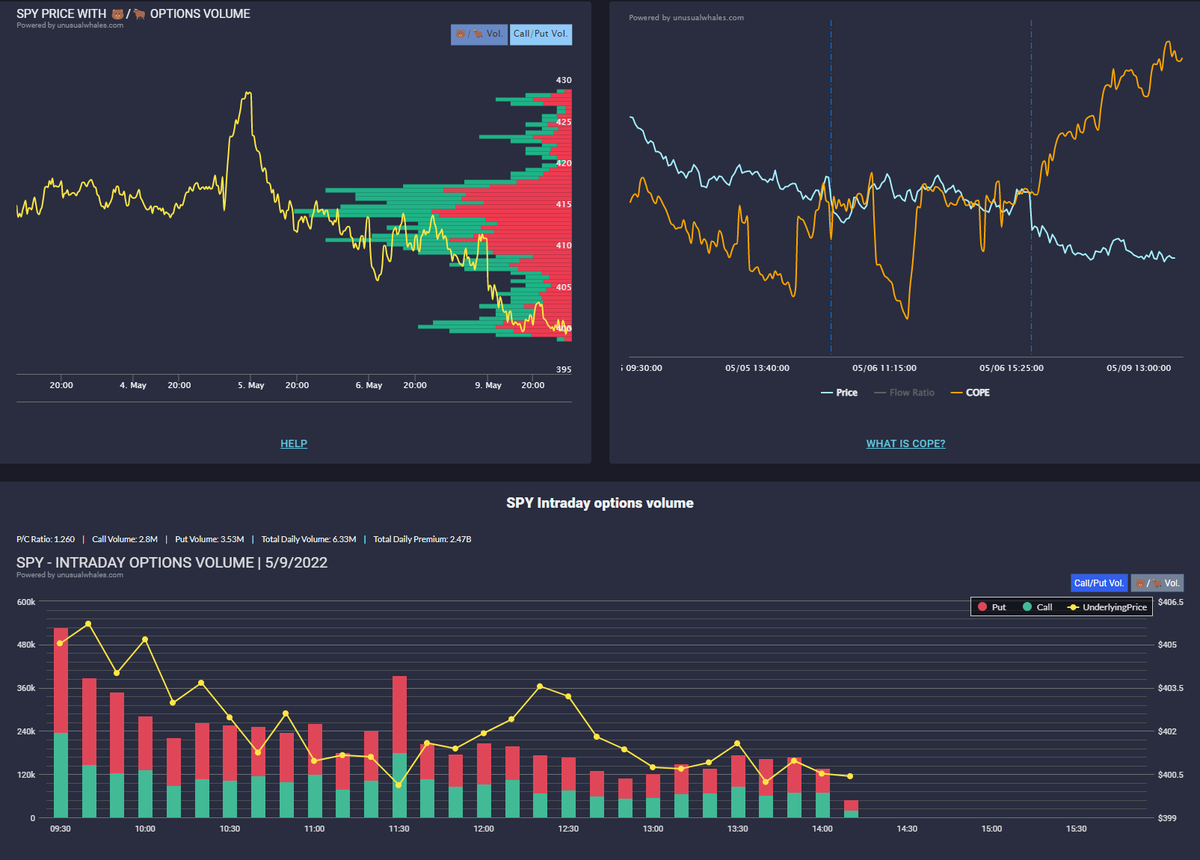Select bear/bull Vol. button in SPY price chart

(x=479, y=33)
